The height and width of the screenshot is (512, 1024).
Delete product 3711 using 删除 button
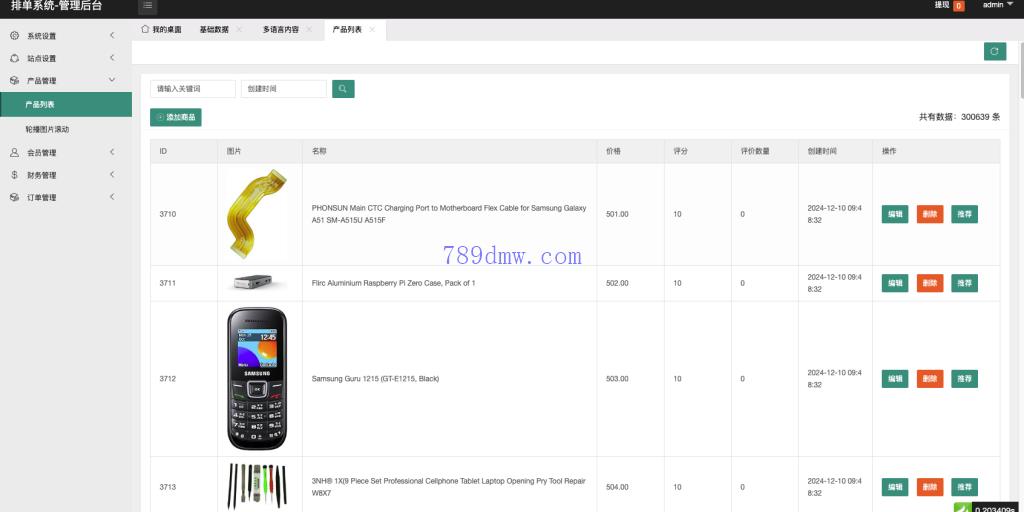(929, 283)
